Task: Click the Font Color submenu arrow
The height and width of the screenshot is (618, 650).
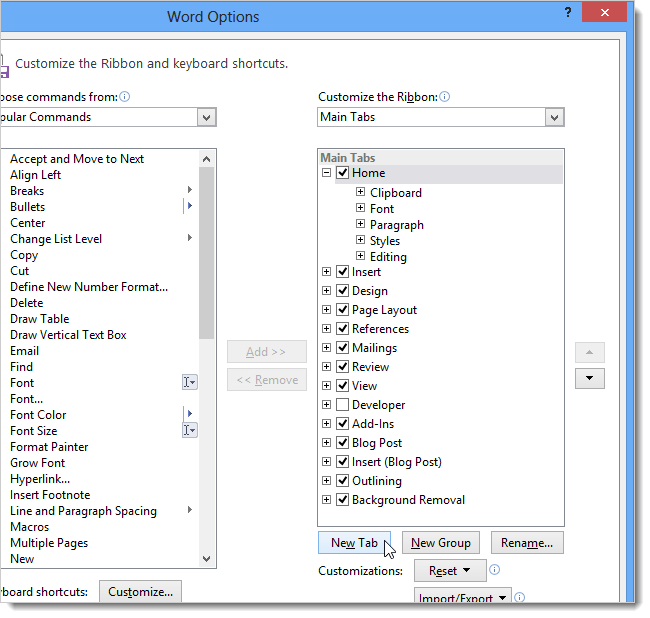Action: [x=190, y=413]
